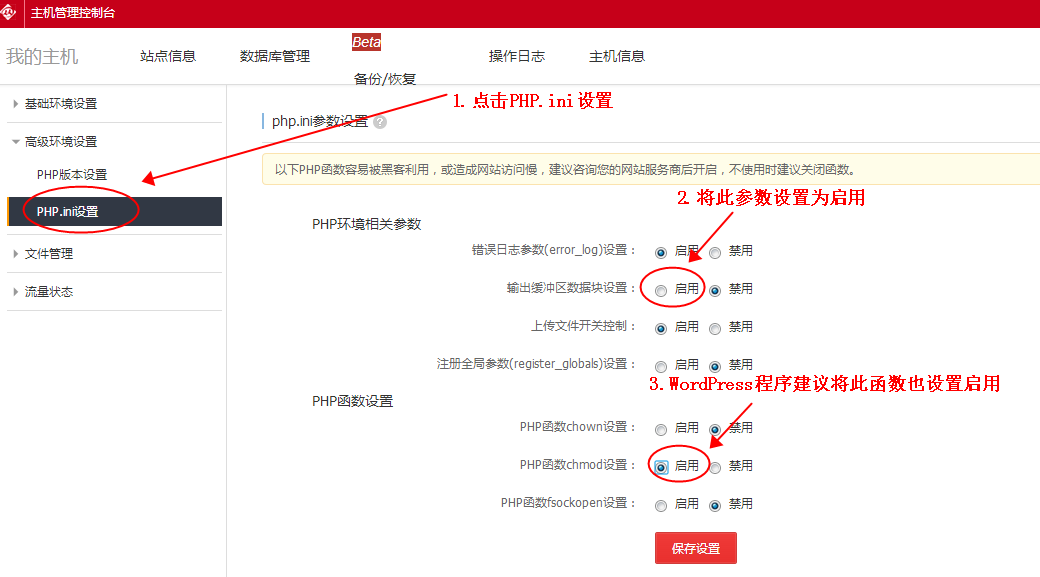Expand the 文件管理 section

coord(48,254)
